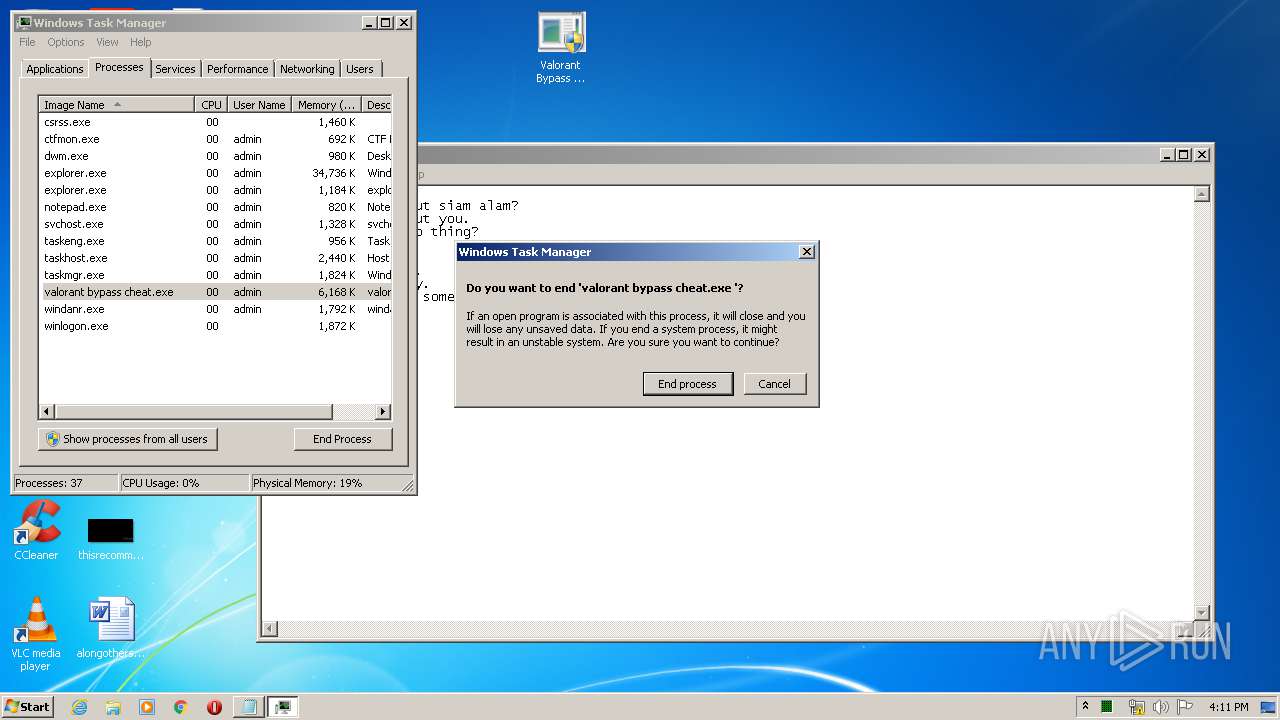Close the end process confirmation dialog

click(807, 252)
